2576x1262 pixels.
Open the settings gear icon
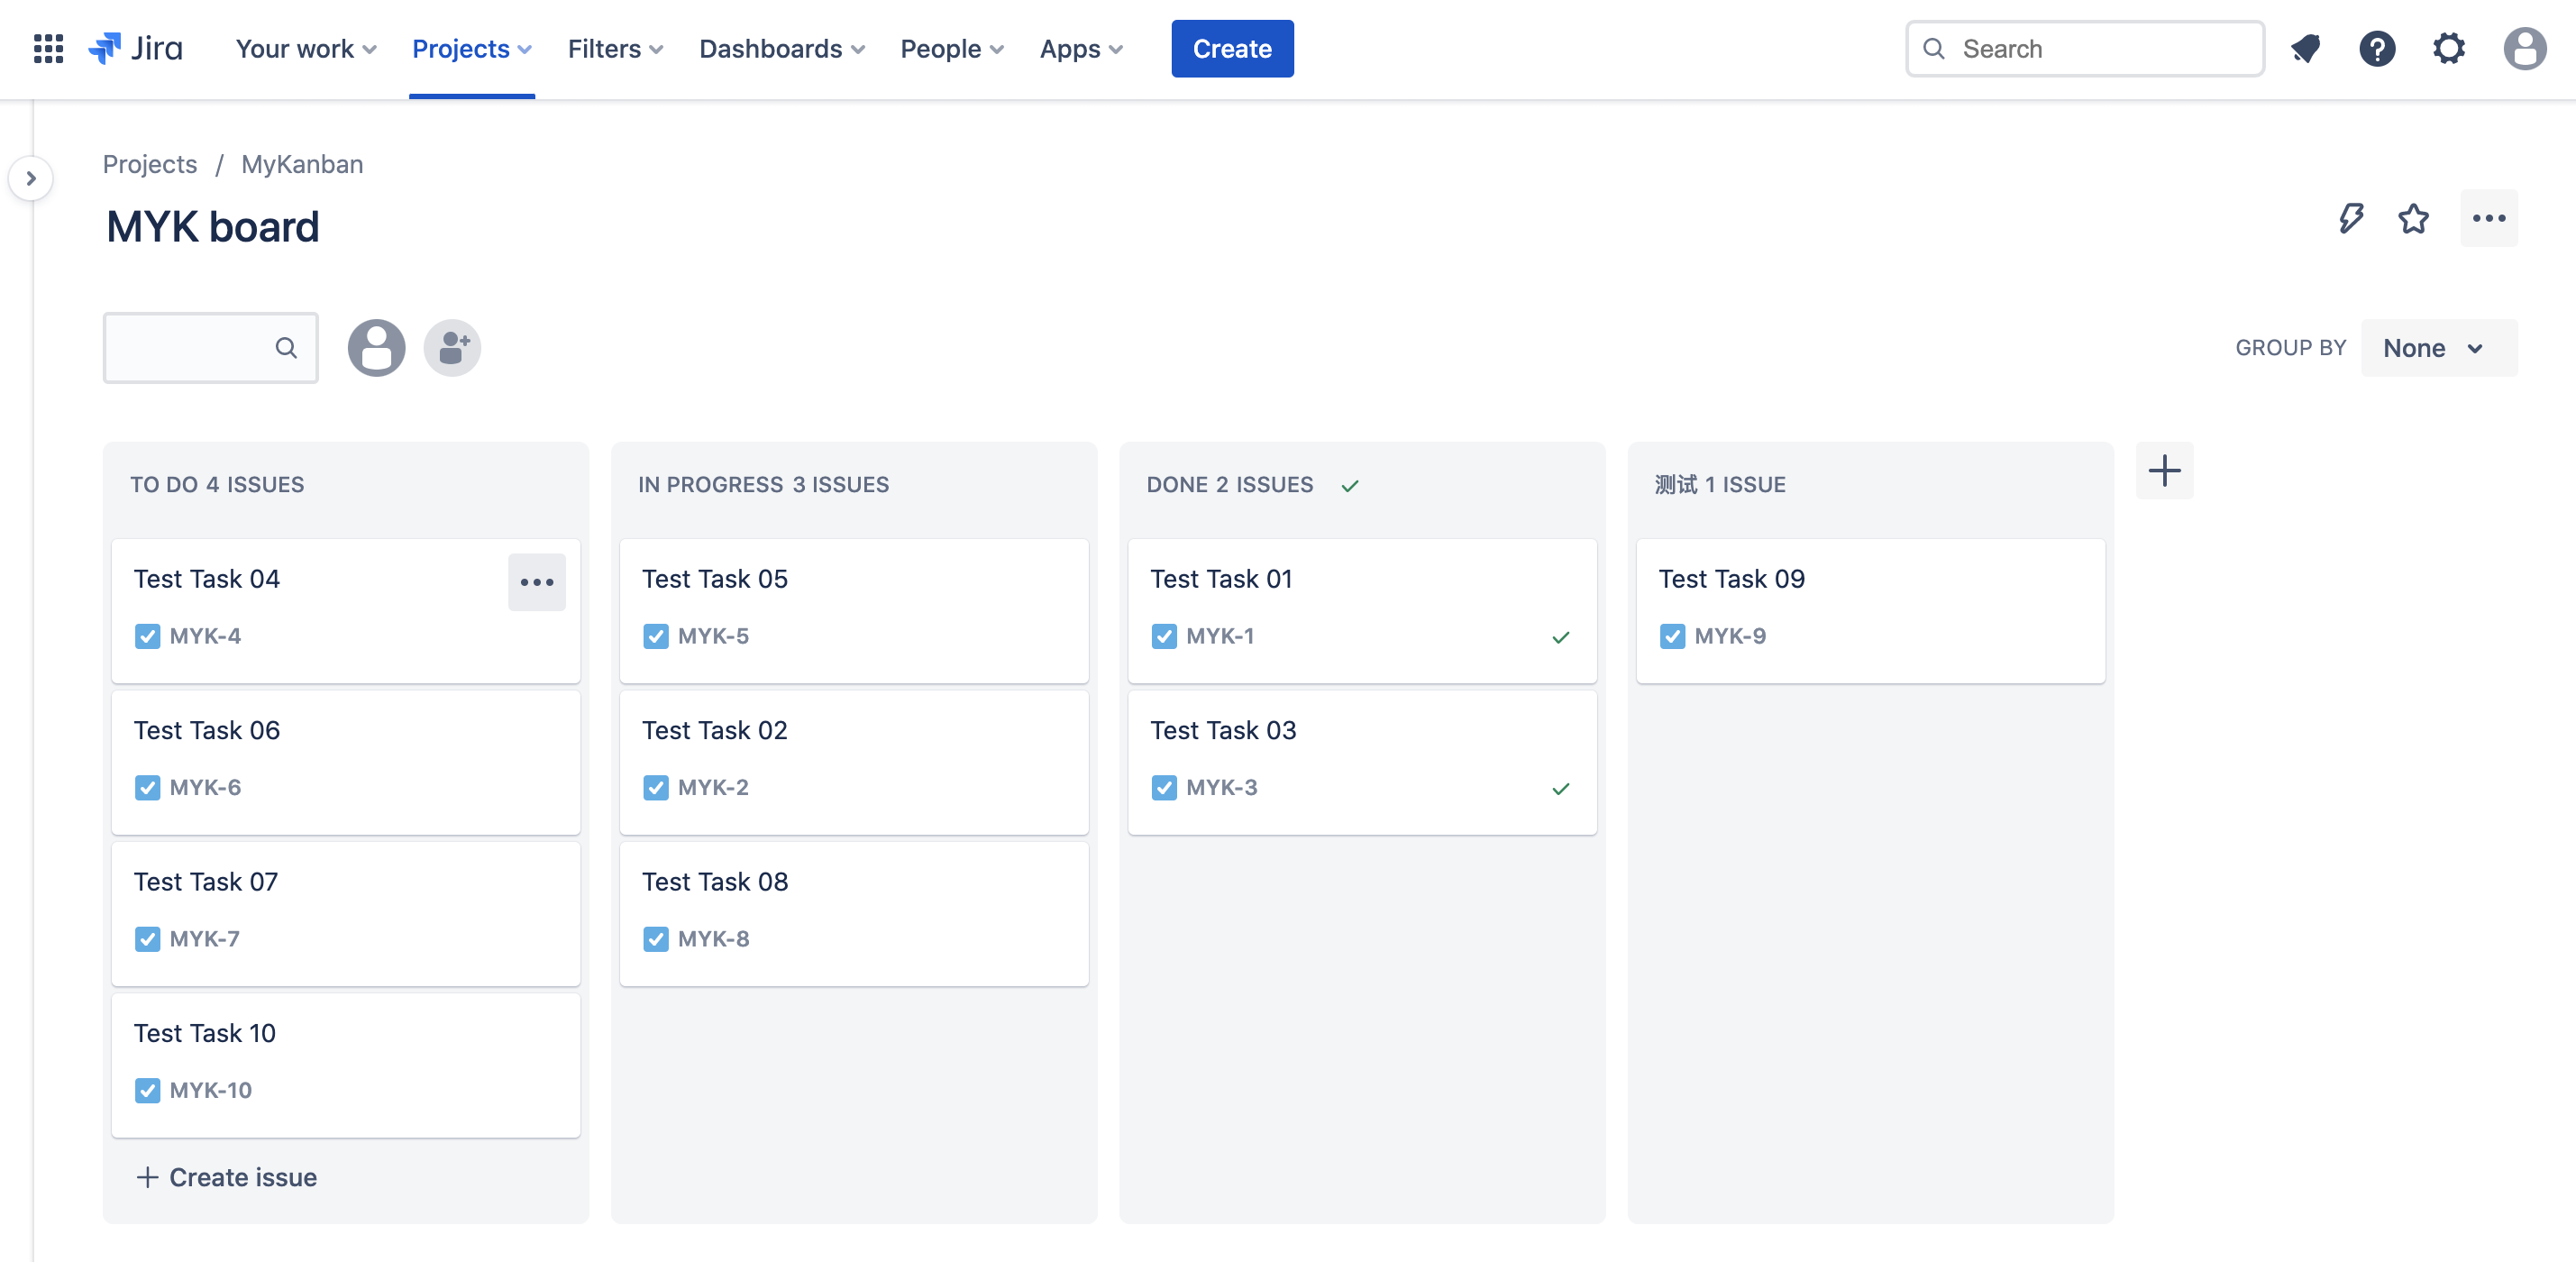click(x=2449, y=48)
